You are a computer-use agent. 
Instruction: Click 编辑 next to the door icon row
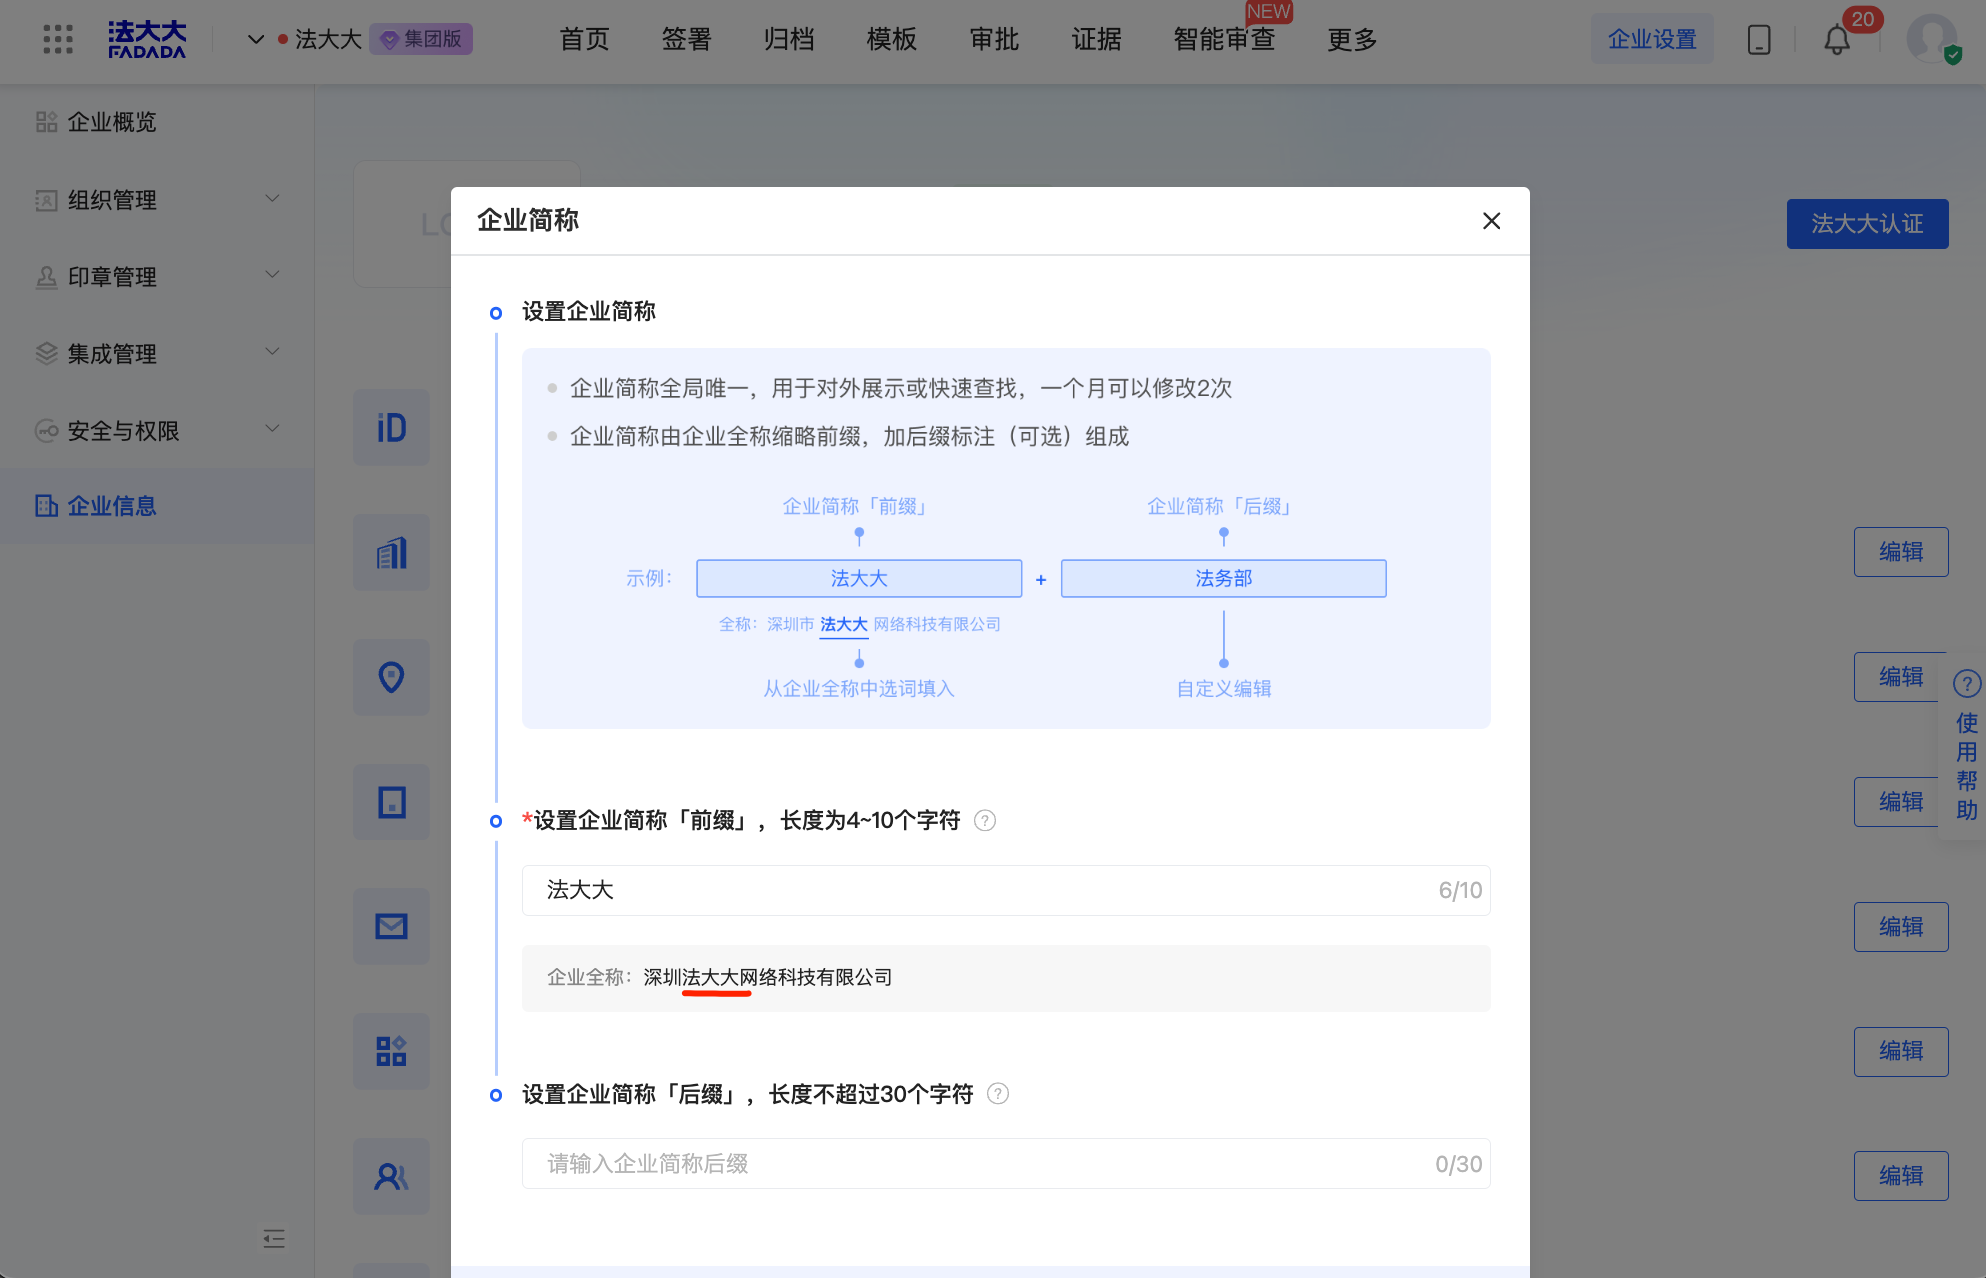1900,802
